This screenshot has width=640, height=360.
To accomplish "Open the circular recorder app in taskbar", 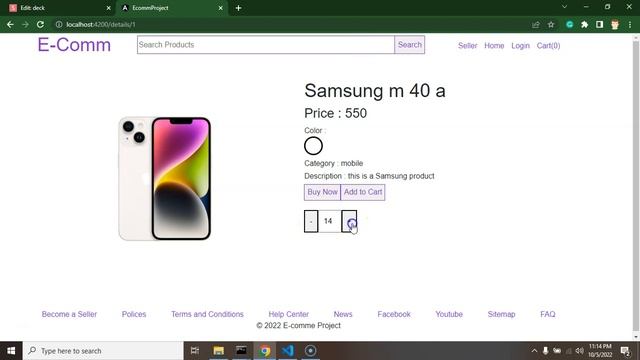I will click(x=310, y=351).
